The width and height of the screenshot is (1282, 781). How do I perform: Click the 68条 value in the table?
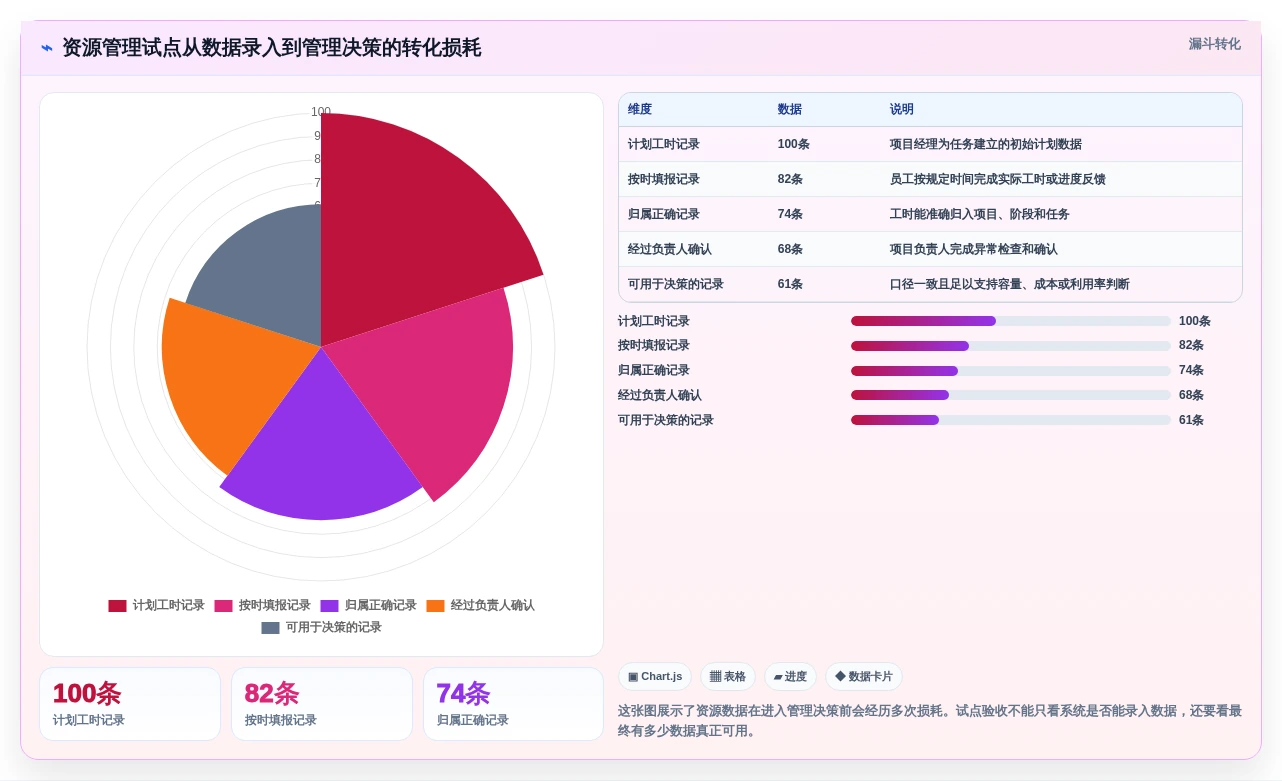coord(790,250)
